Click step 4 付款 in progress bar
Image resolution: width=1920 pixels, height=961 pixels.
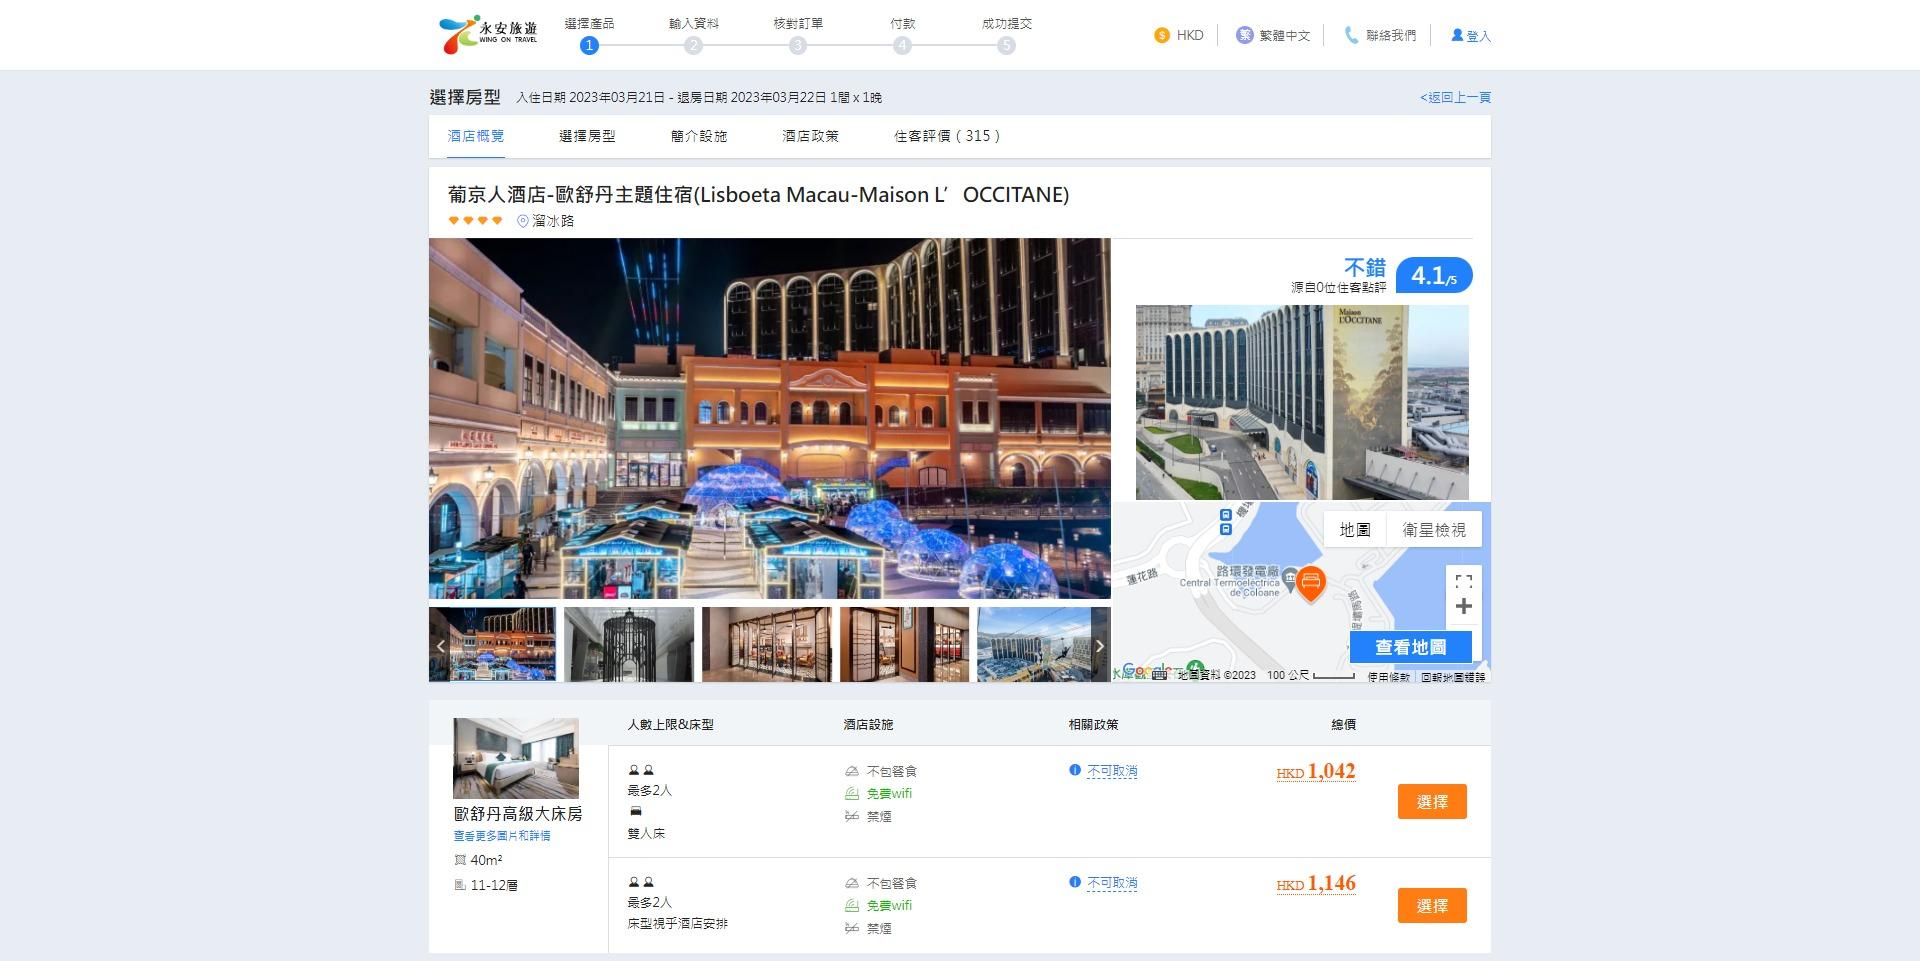(x=902, y=44)
